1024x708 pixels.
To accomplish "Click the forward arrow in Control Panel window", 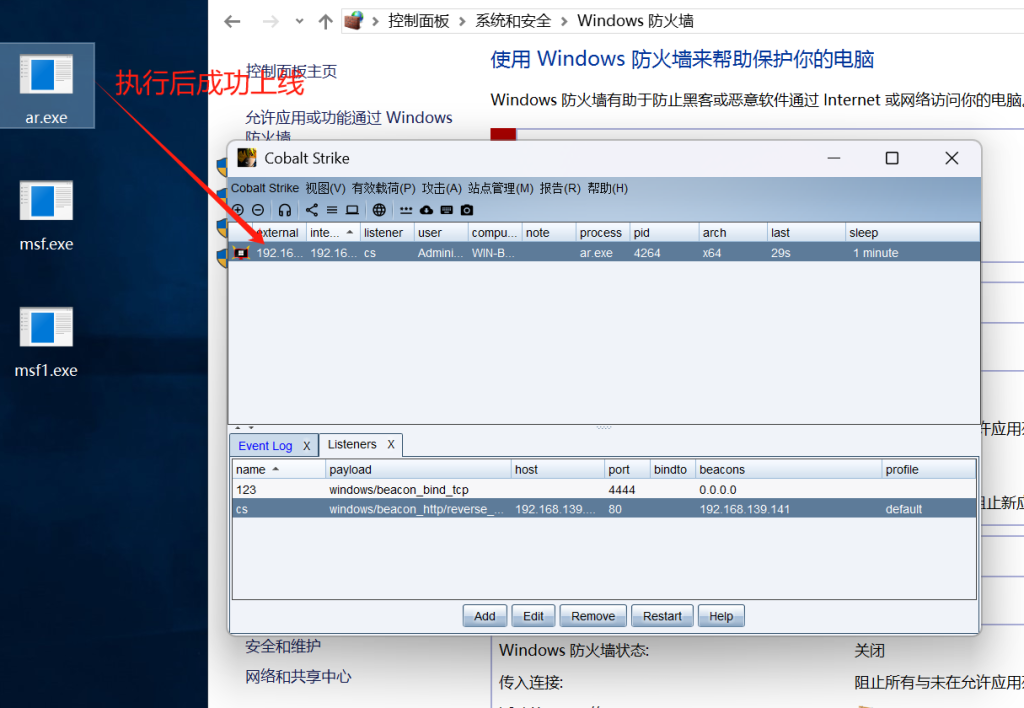I will [270, 22].
